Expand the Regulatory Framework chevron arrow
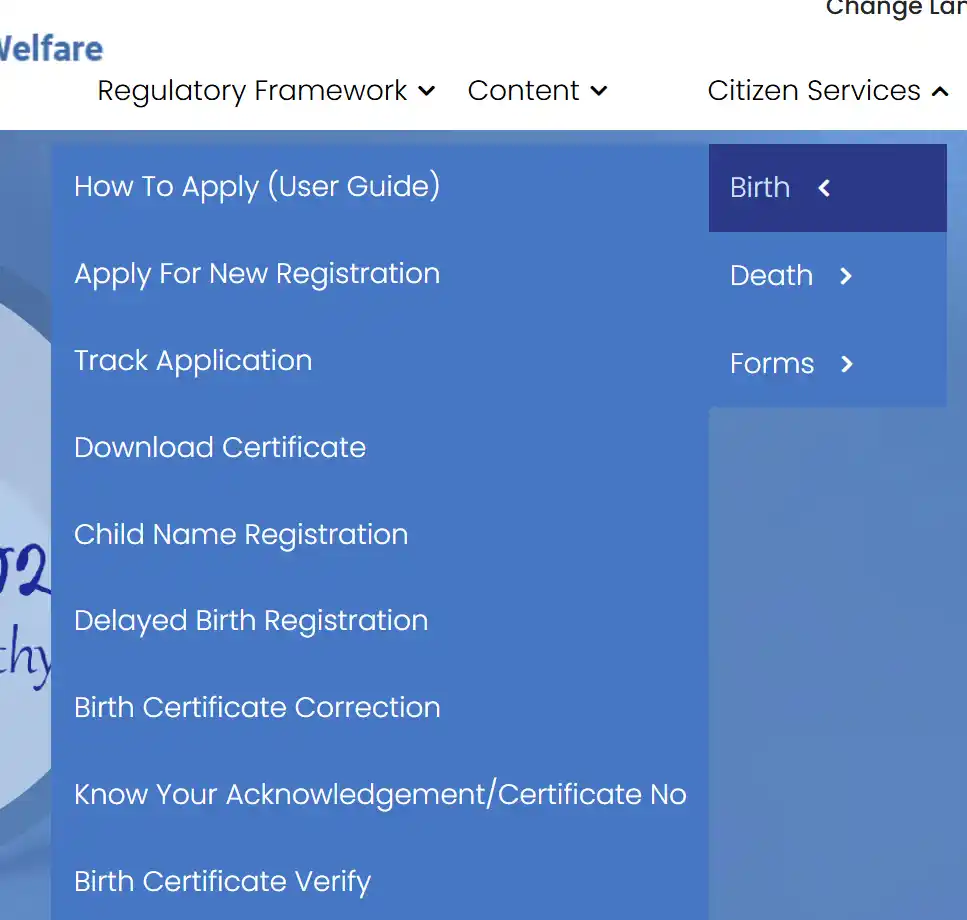The image size is (967, 920). [426, 91]
